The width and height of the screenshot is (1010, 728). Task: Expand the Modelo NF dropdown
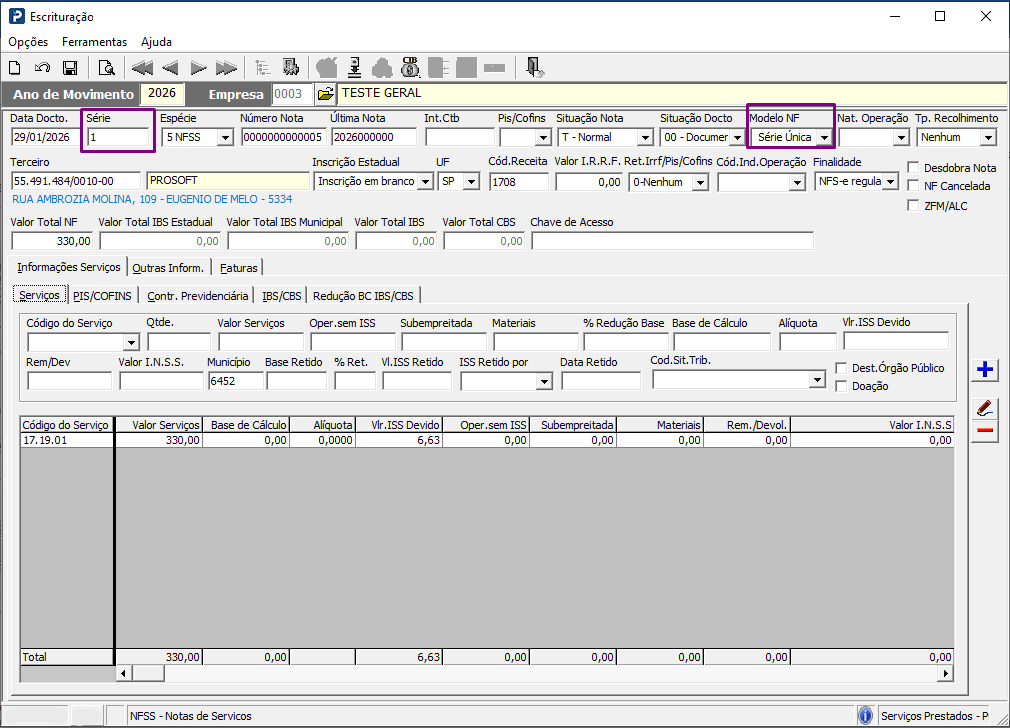click(824, 137)
